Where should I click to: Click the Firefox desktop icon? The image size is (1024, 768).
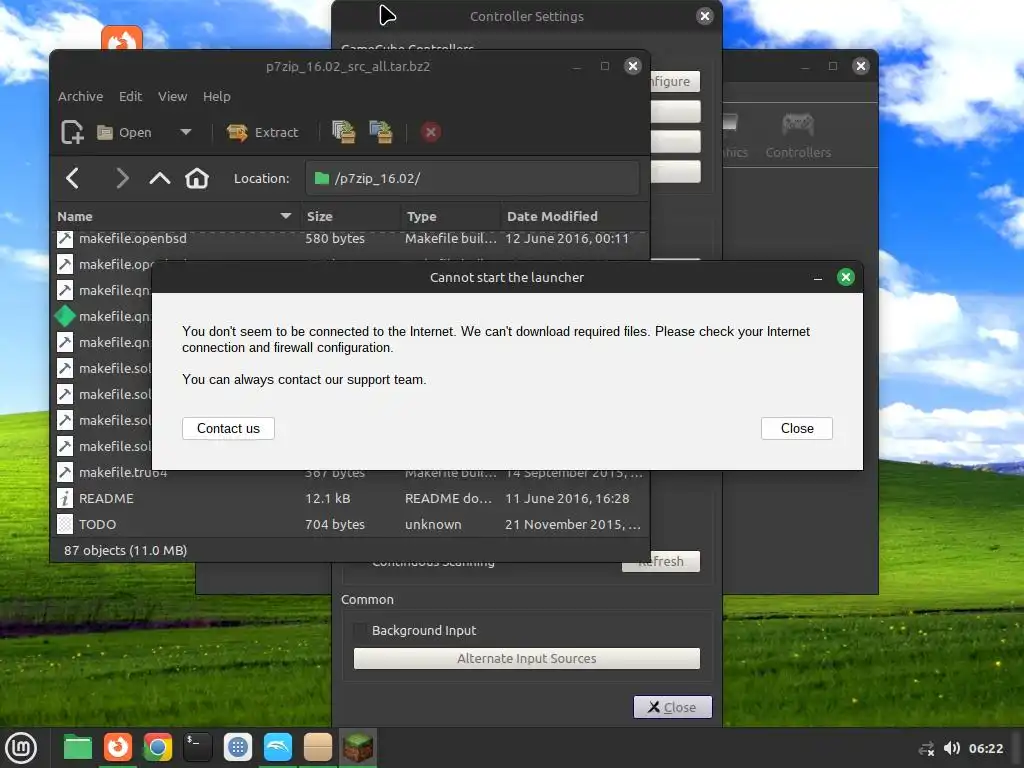pos(121,39)
